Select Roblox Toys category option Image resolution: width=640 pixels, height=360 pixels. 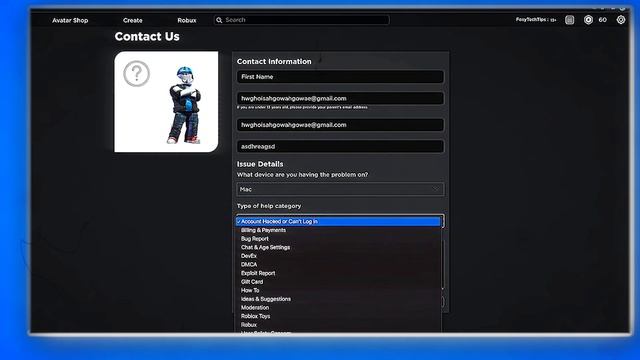tap(256, 316)
